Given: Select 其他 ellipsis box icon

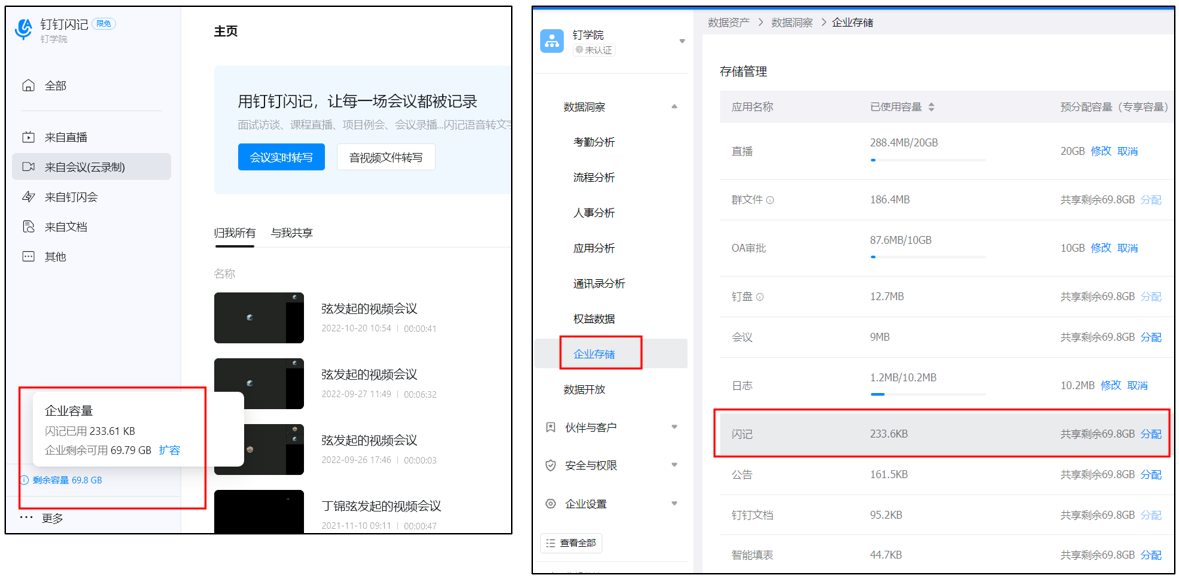Looking at the screenshot, I should 28,256.
